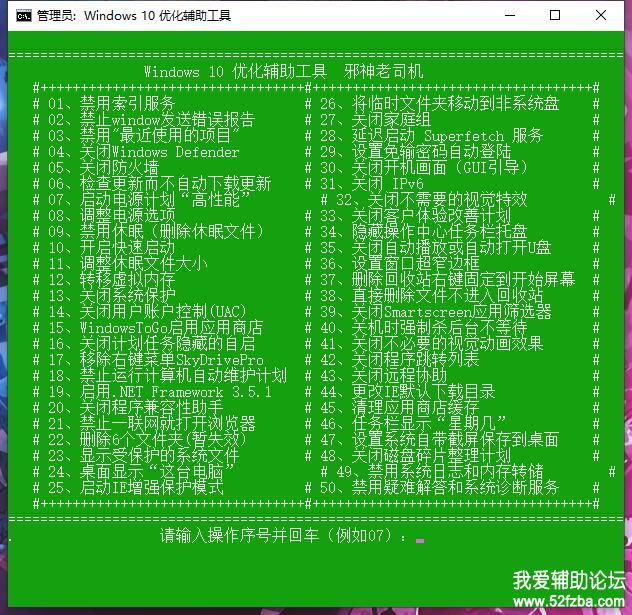632x615 pixels.
Task: Minimize the Windows 10 优化辅助工具 window
Action: pos(510,15)
